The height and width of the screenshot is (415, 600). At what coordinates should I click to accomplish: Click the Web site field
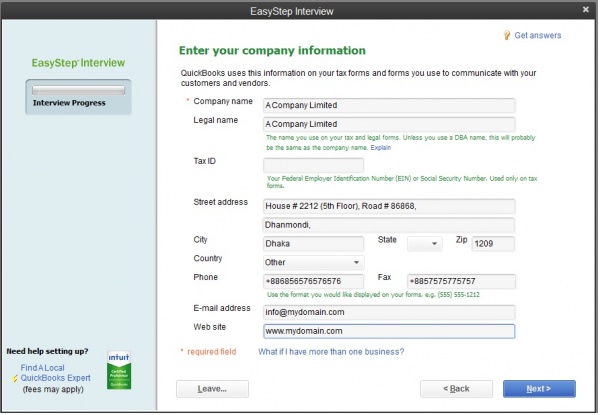389,331
